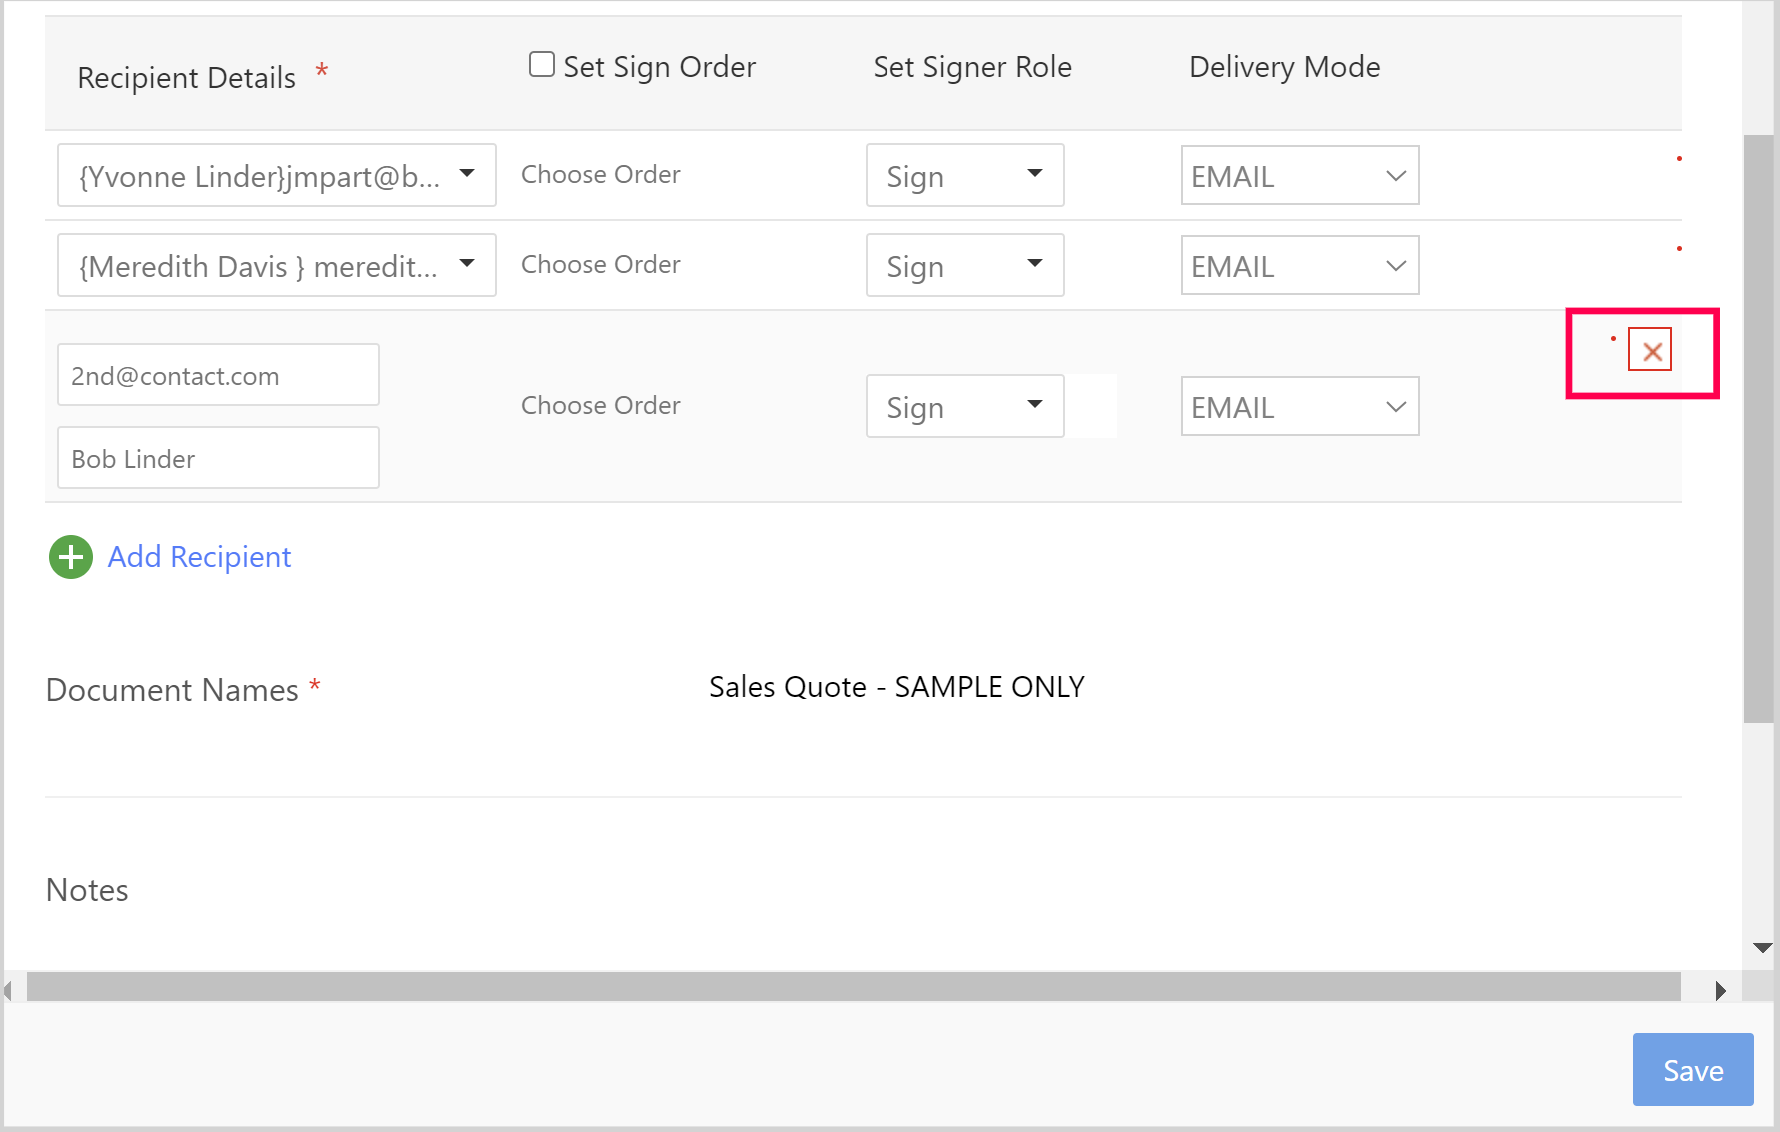Viewport: 1780px width, 1132px height.
Task: Click the vertical scrollbar thumb
Action: coord(1758,430)
